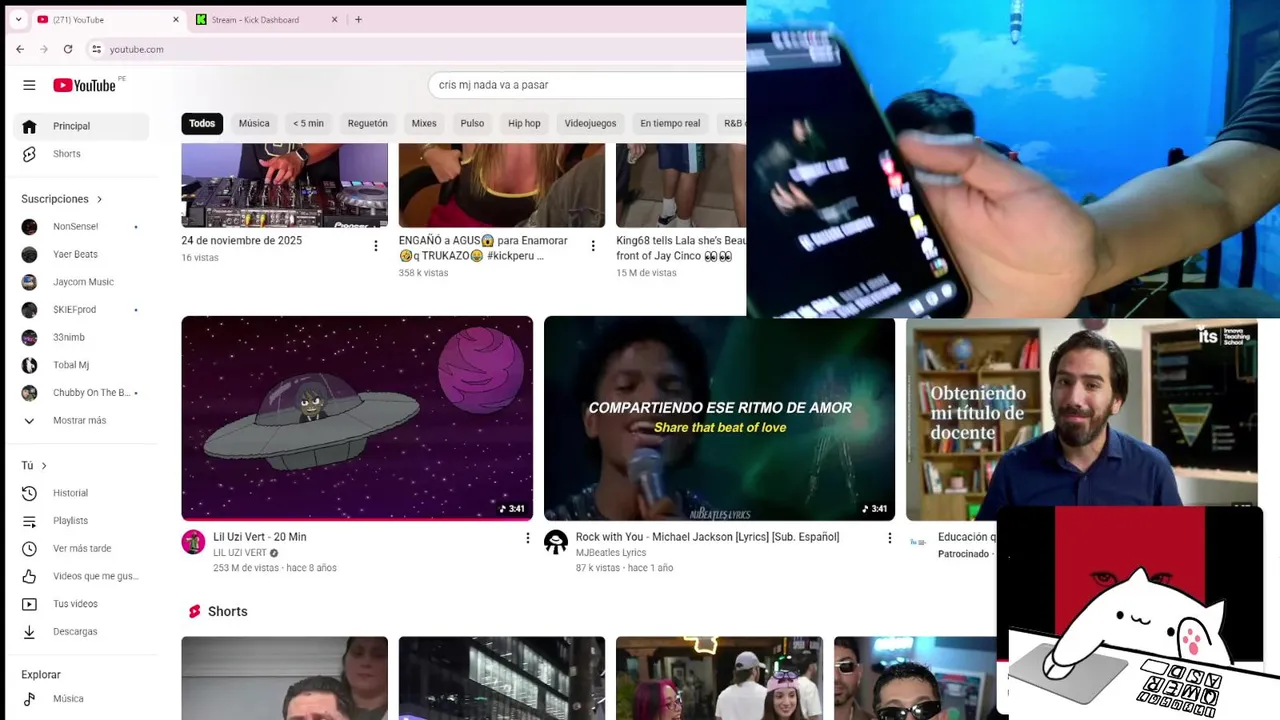
Task: Select the < 5 min filter chip
Action: pos(308,123)
